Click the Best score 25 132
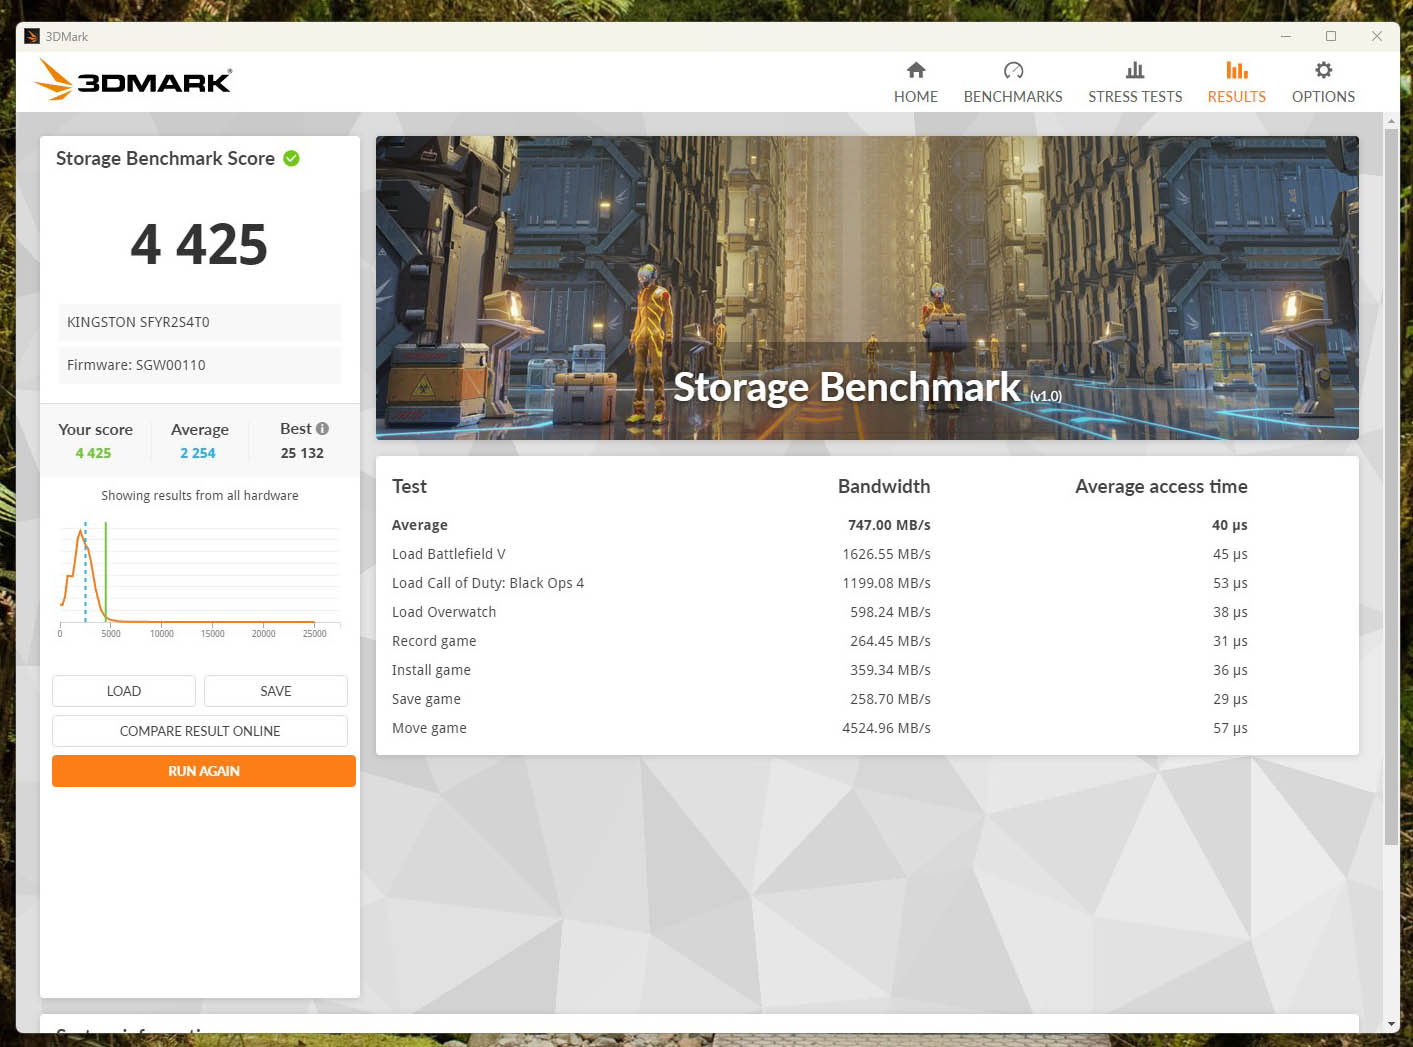 click(x=302, y=453)
